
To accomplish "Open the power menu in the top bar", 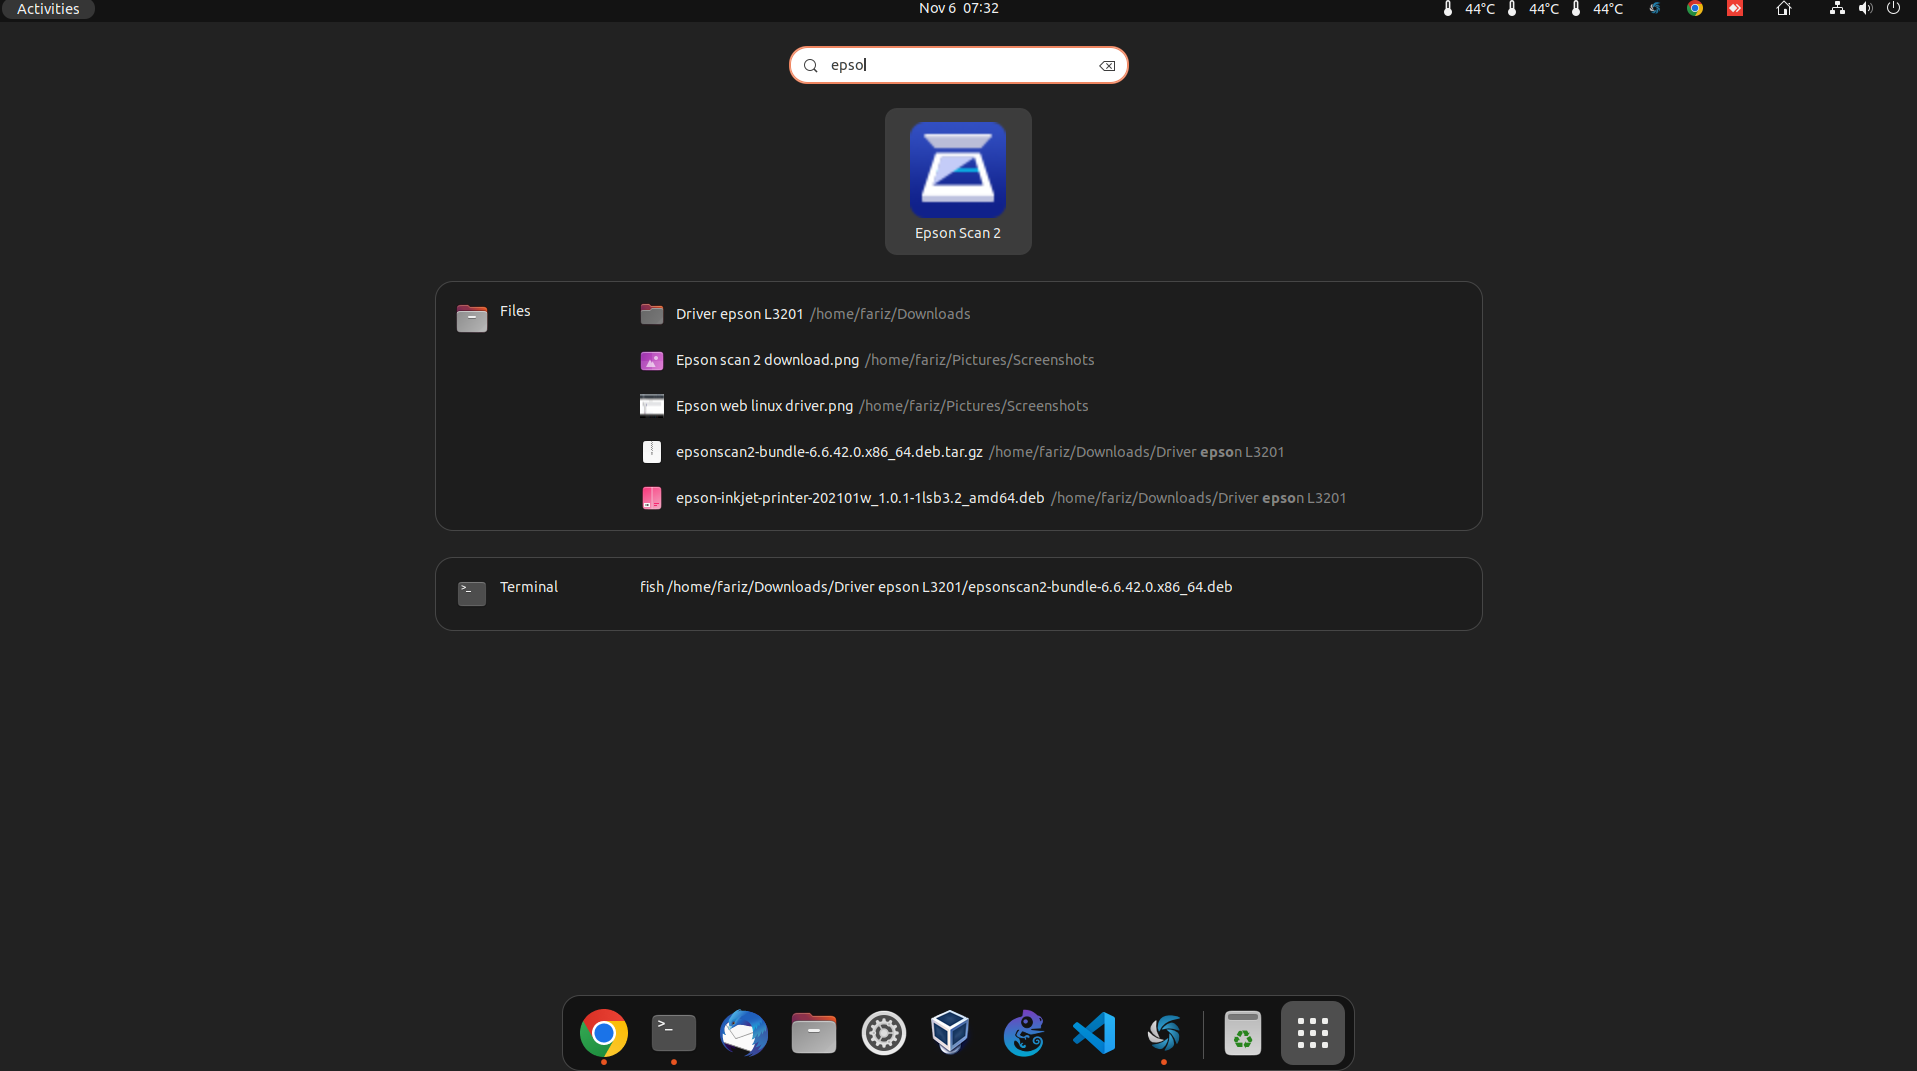I will click(x=1894, y=9).
